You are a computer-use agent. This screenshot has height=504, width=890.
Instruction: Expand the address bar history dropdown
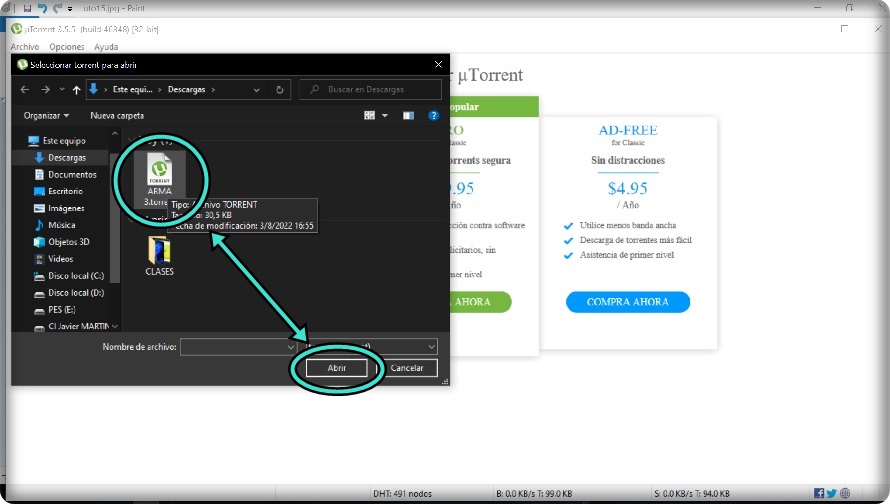coord(257,90)
